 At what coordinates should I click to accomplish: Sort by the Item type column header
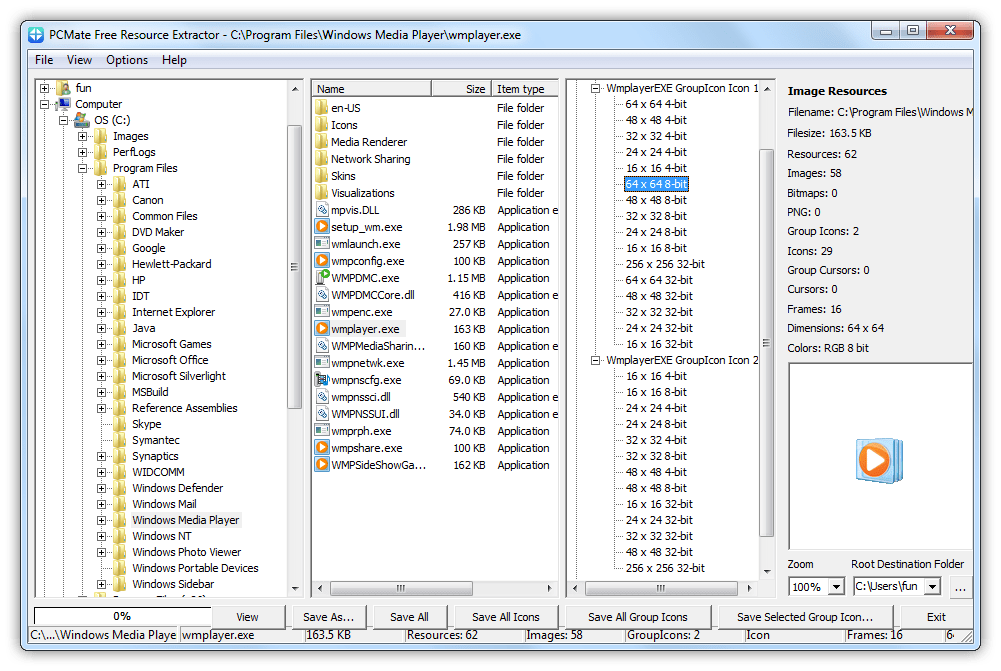(x=525, y=89)
